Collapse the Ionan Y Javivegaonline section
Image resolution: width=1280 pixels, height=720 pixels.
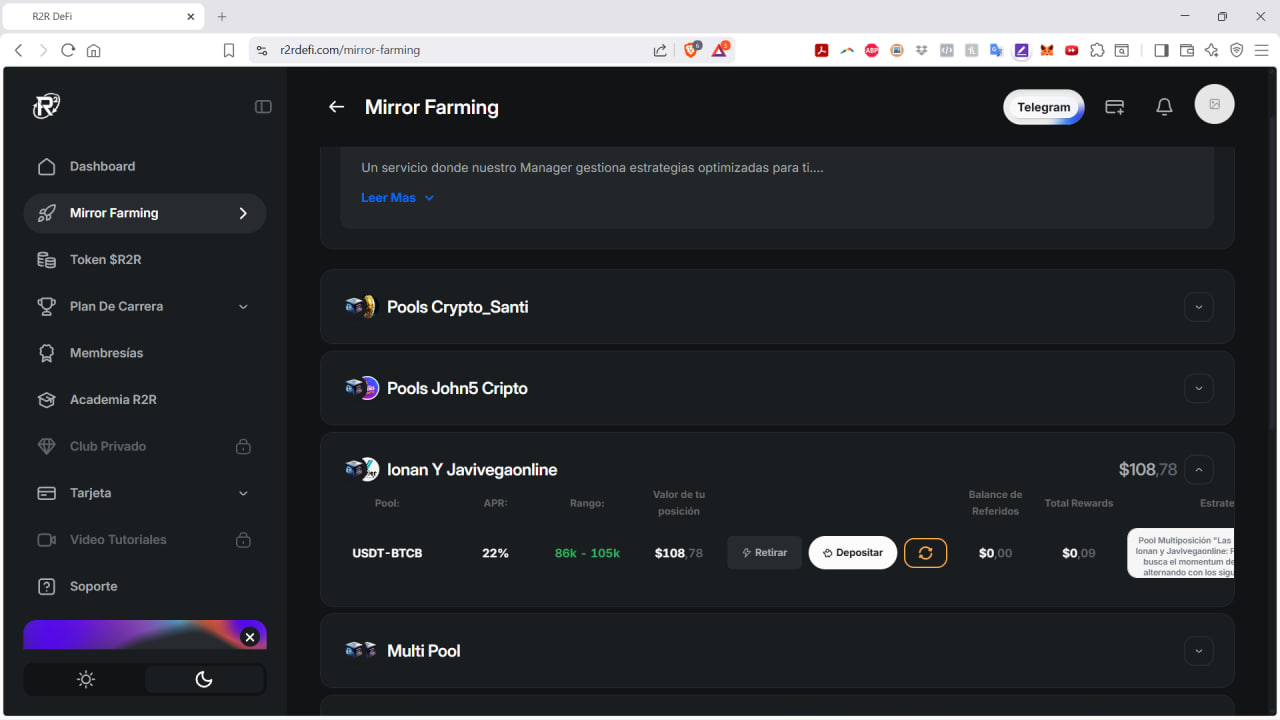click(x=1198, y=469)
